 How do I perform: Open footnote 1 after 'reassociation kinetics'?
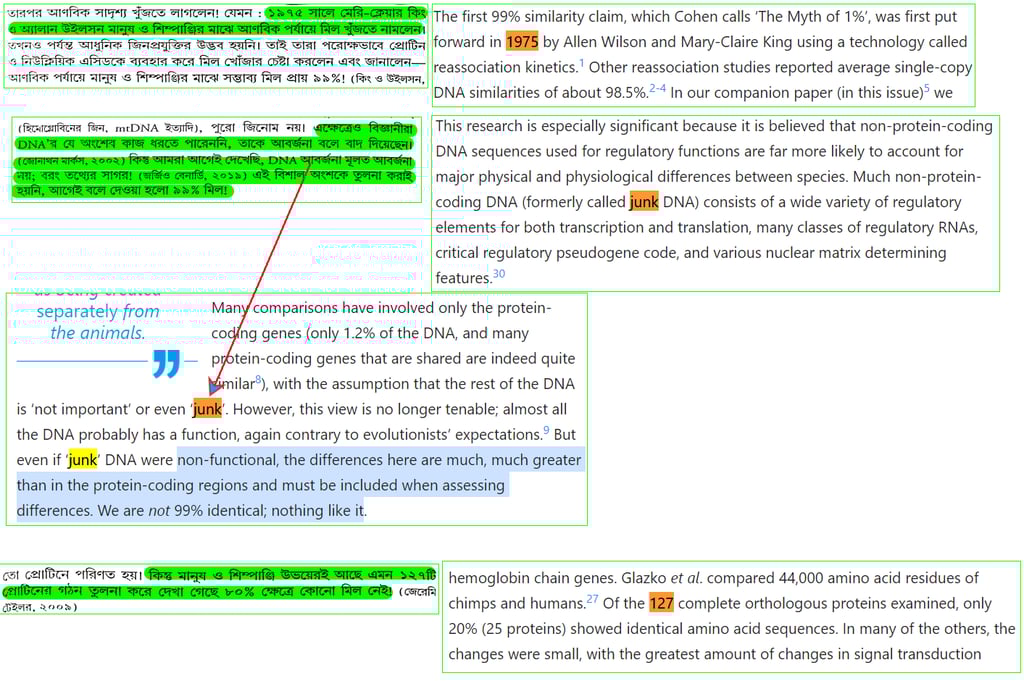point(581,63)
